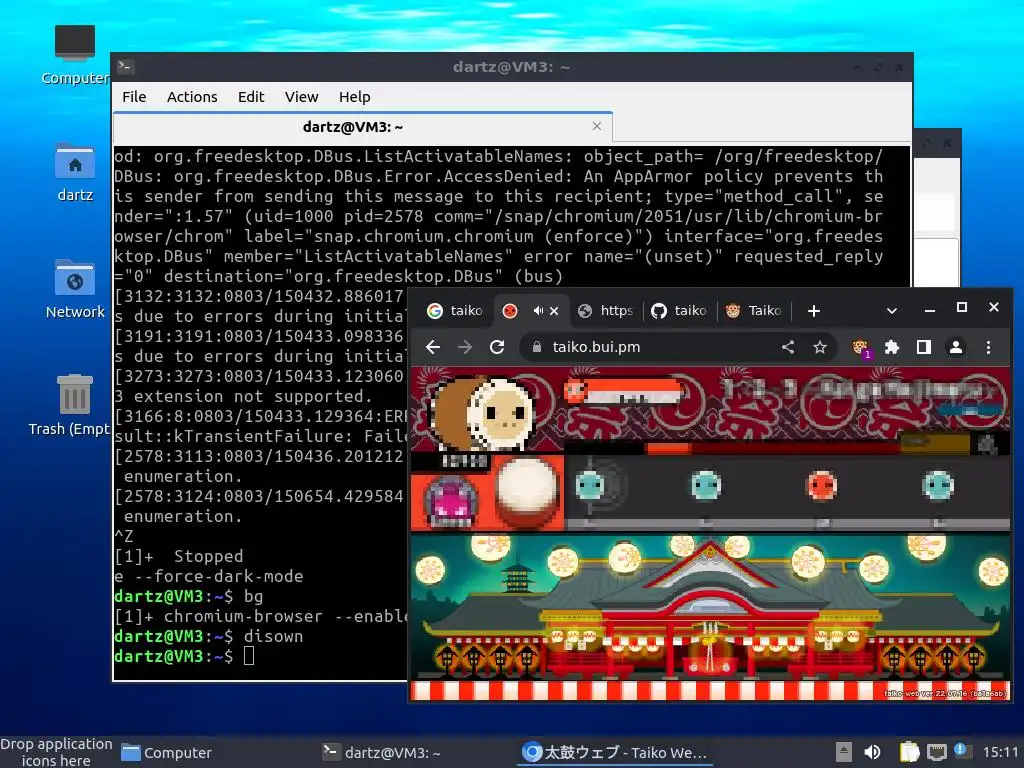Switch to the 'https' globe tab
Viewport: 1024px width, 768px height.
[606, 311]
